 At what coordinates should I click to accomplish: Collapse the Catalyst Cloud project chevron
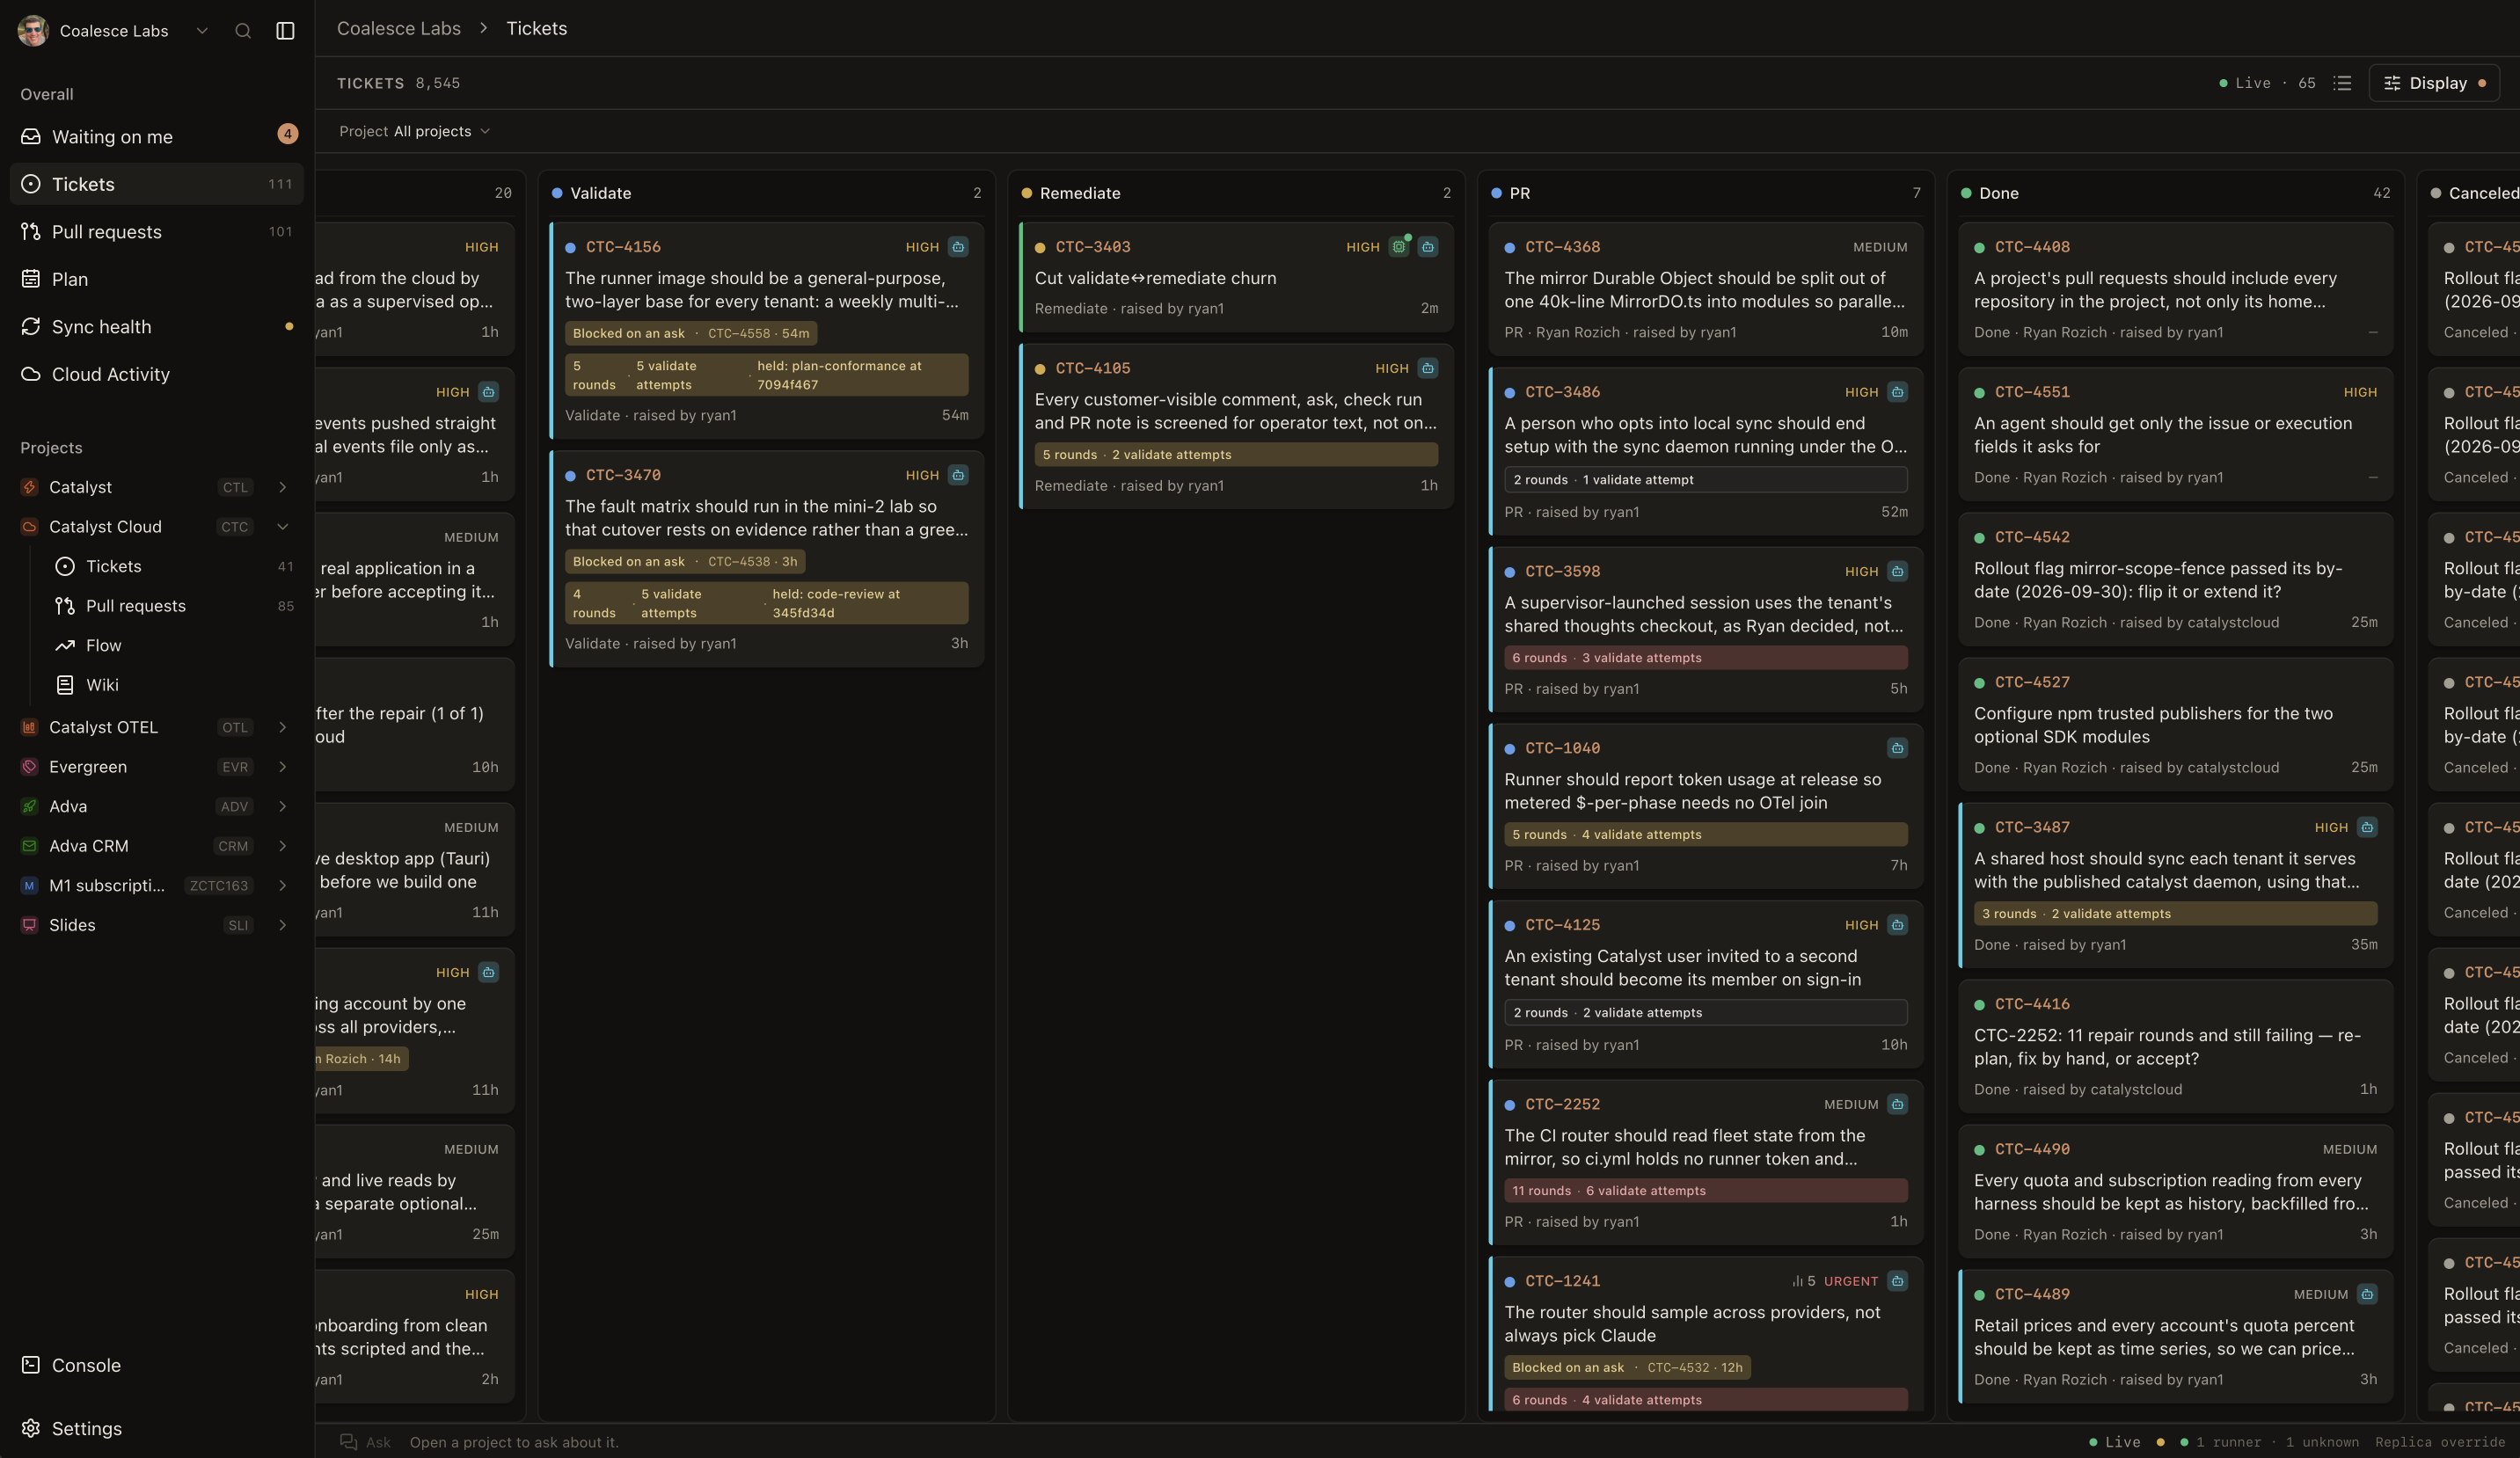(x=283, y=527)
